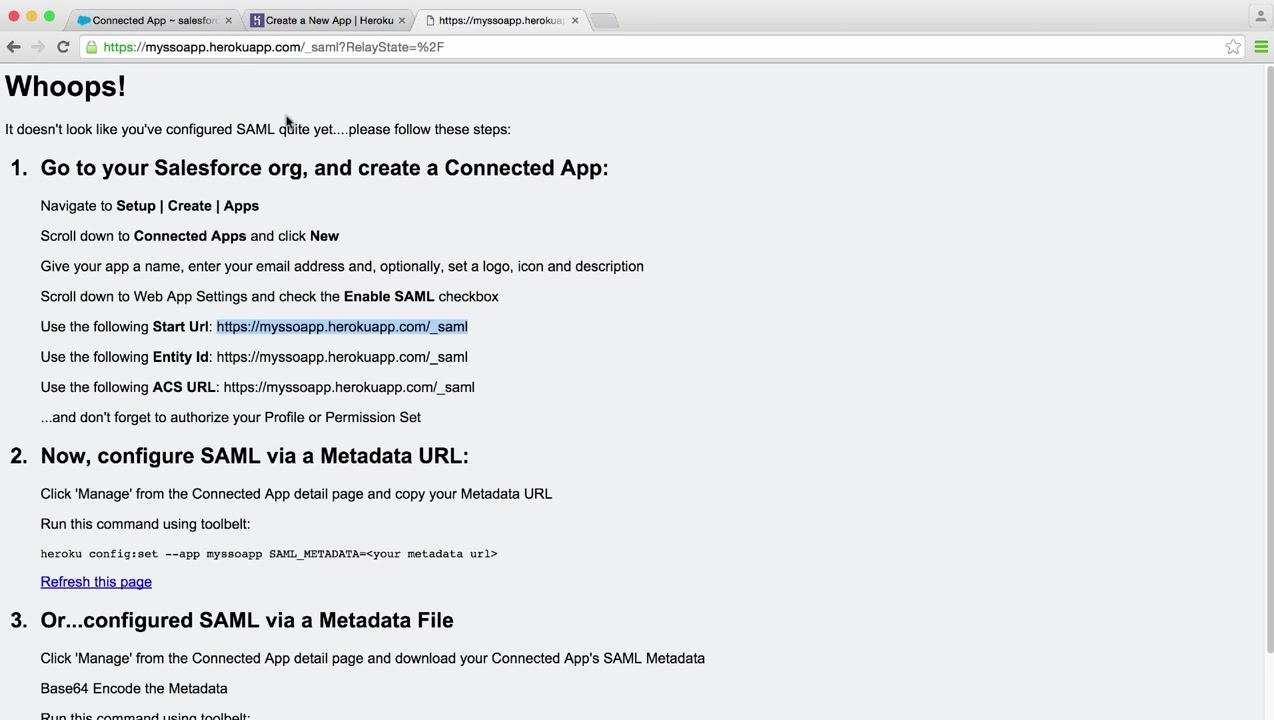The width and height of the screenshot is (1274, 720).
Task: Open the Chrome hamburger menu
Action: point(1261,47)
